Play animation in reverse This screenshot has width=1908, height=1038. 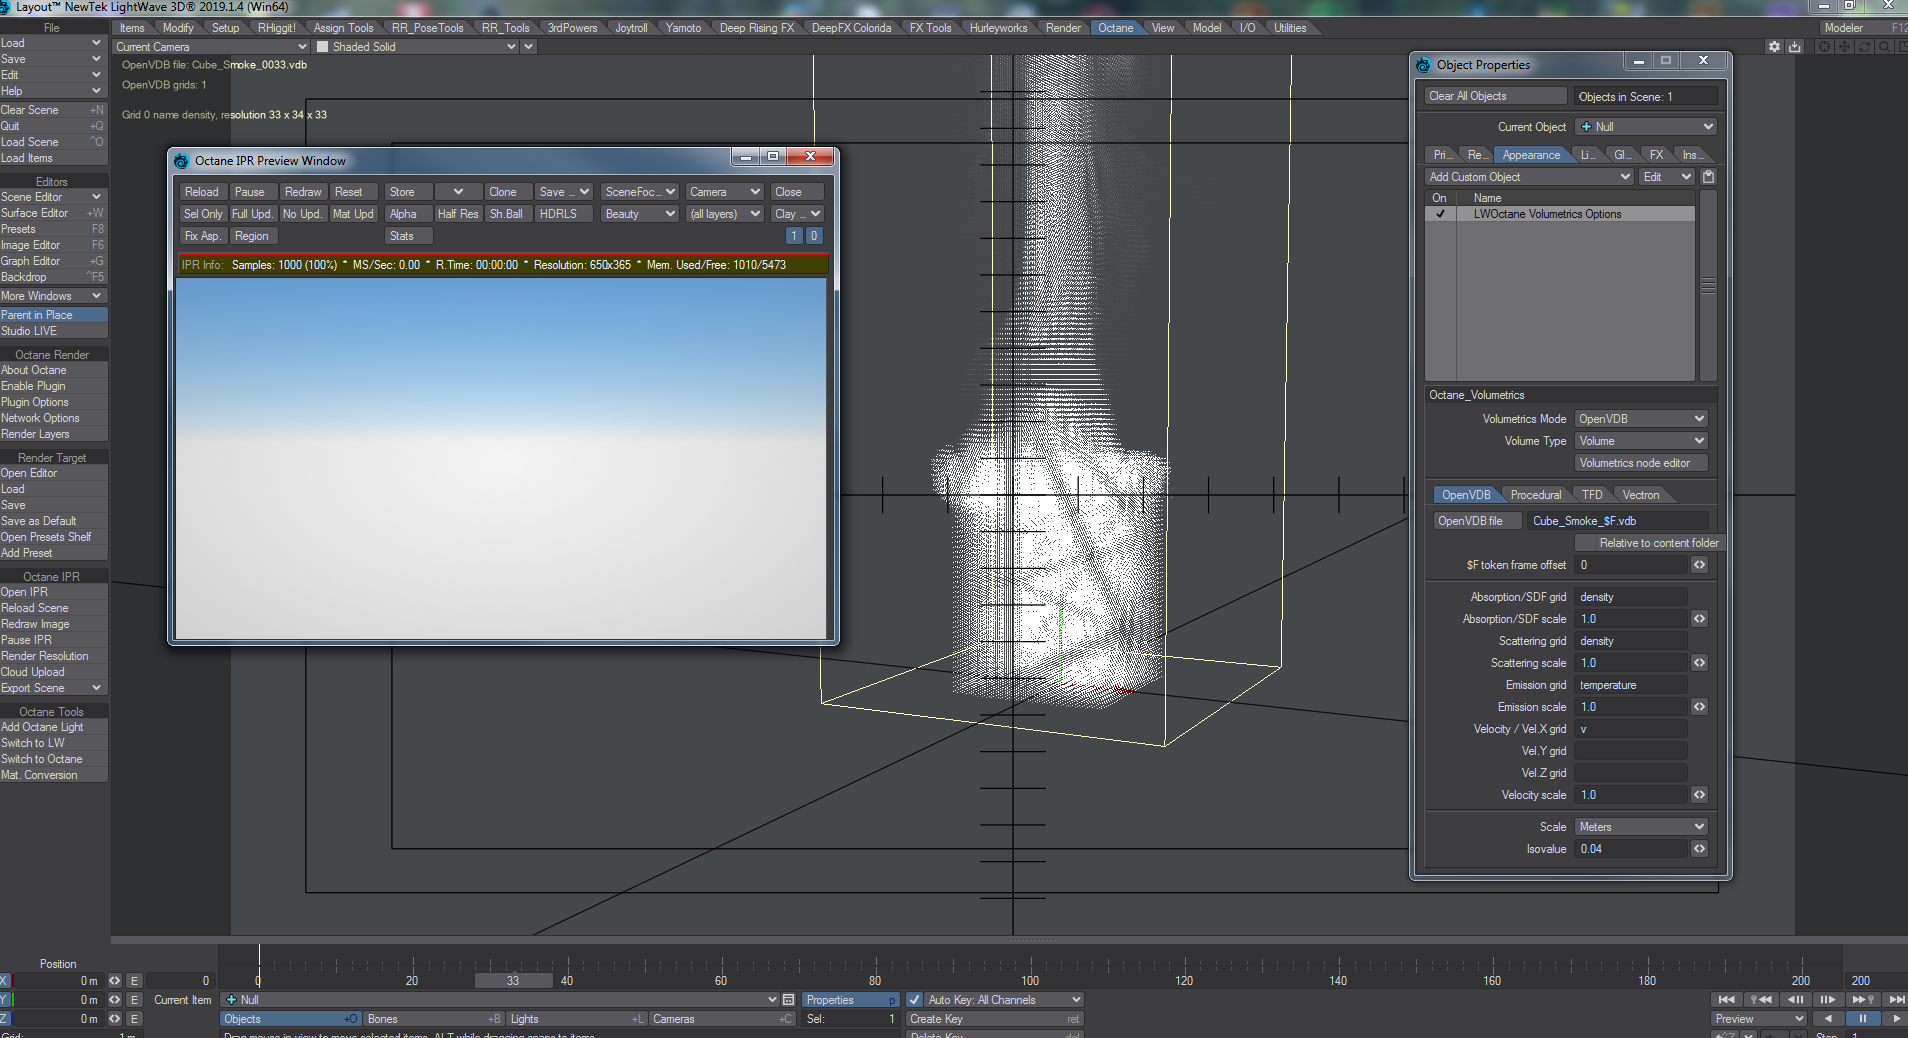point(1828,1019)
